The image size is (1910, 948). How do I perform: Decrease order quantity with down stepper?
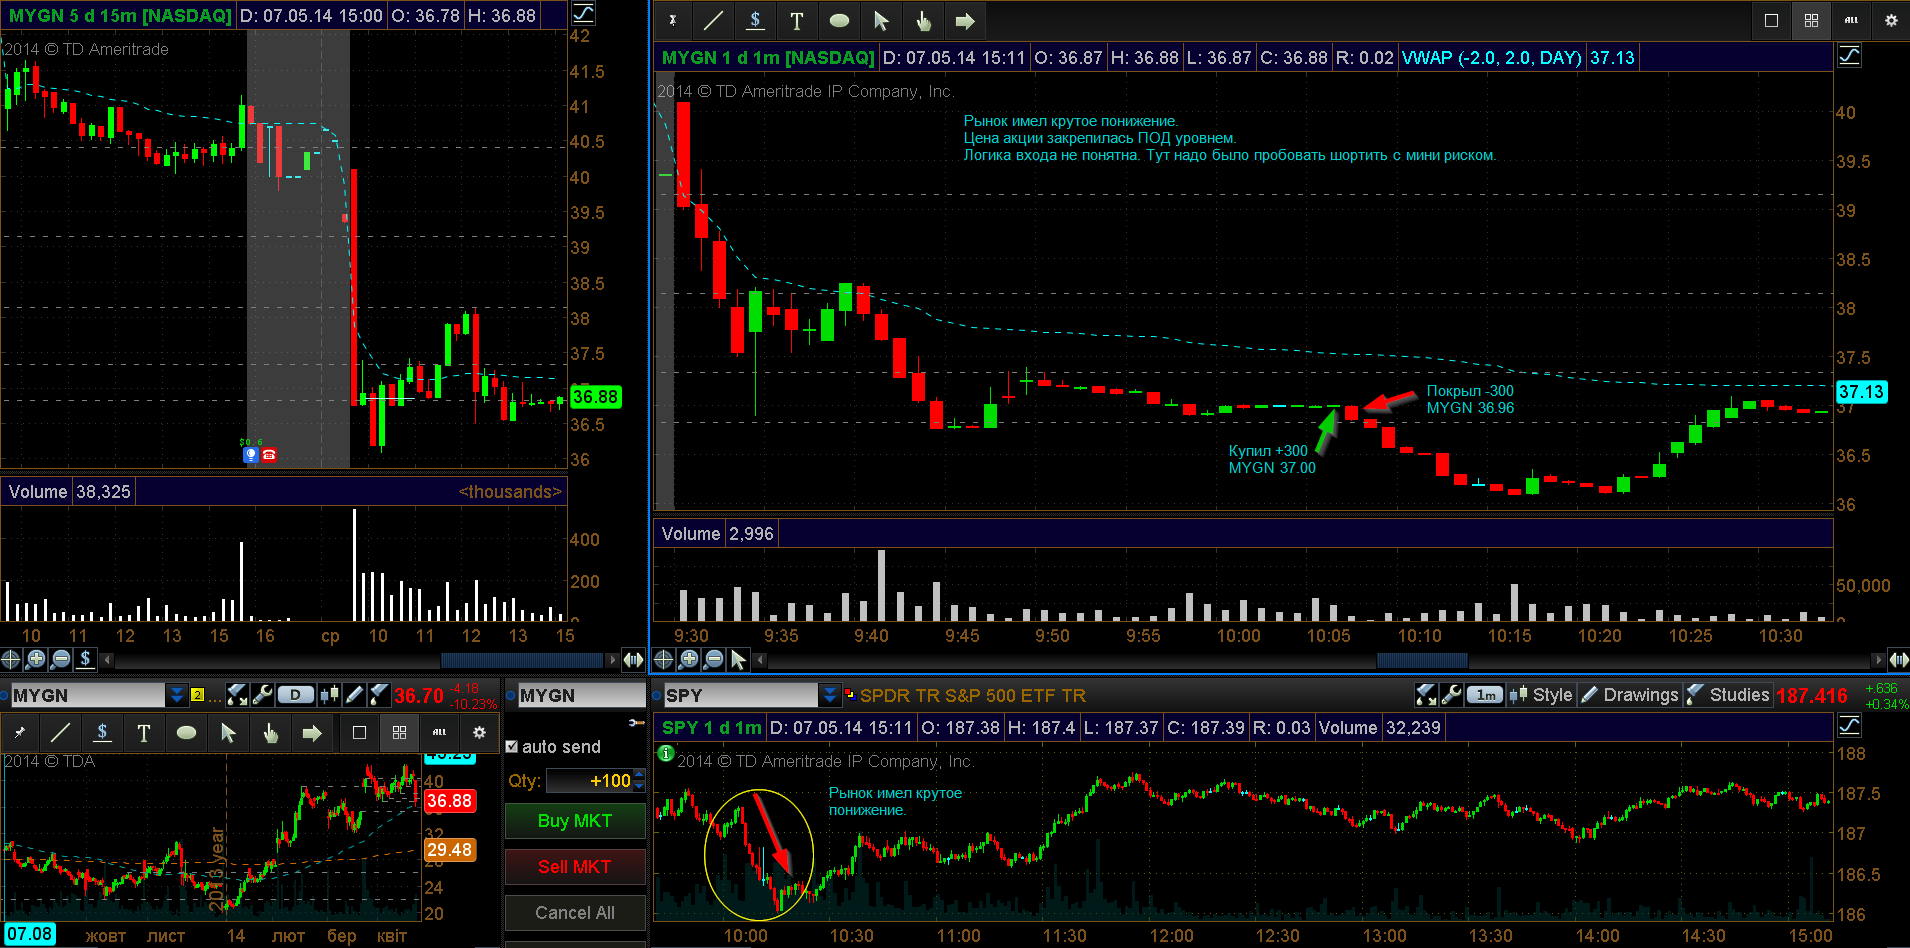coord(639,787)
